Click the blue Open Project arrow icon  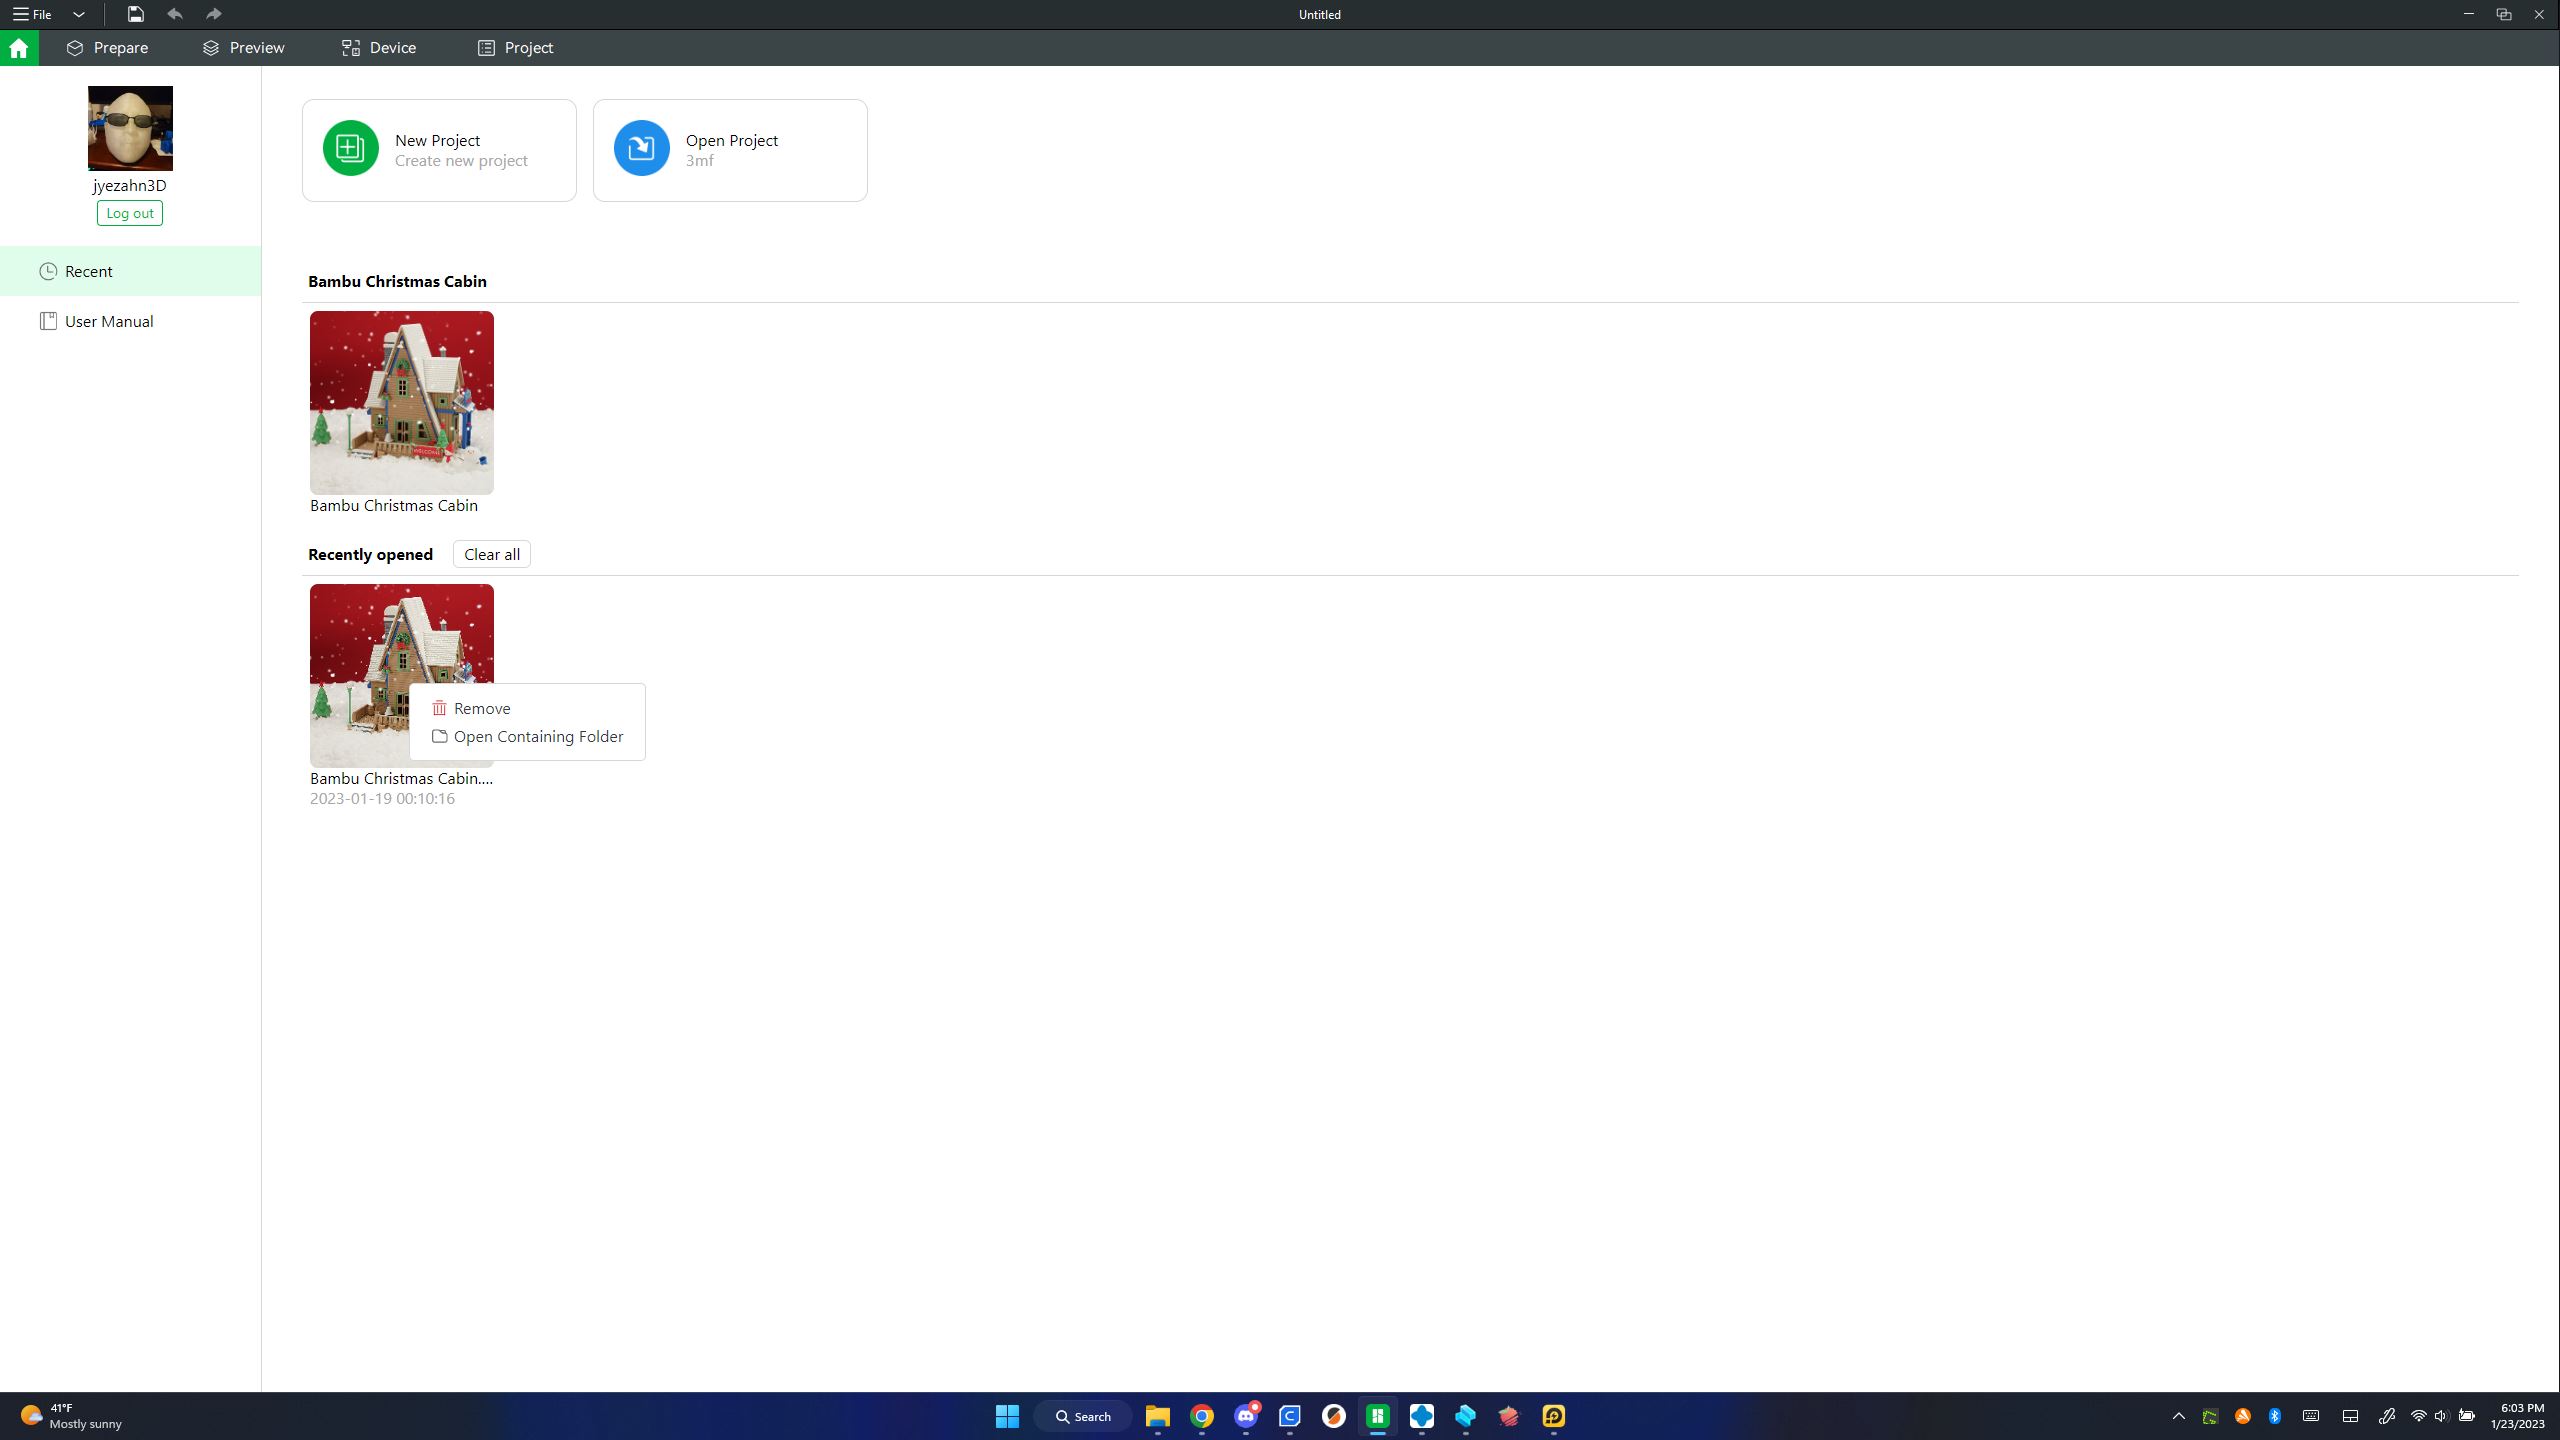pos(642,148)
